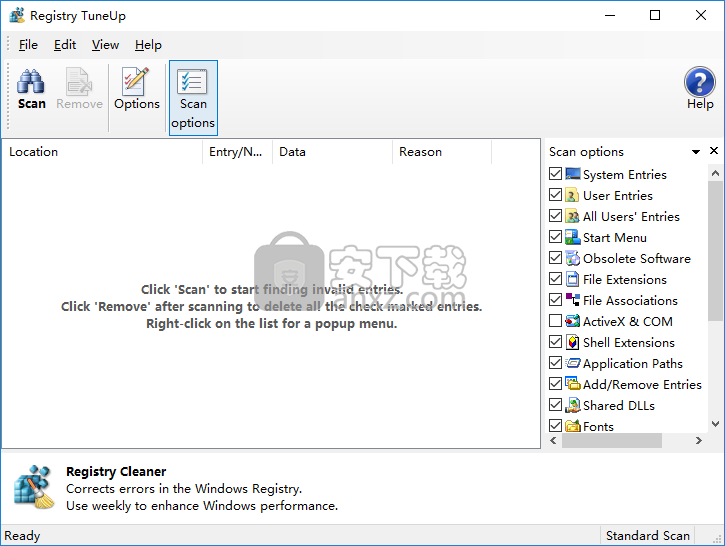This screenshot has width=725, height=546.
Task: Toggle the Add/Remove Entries checkbox
Action: coord(555,383)
